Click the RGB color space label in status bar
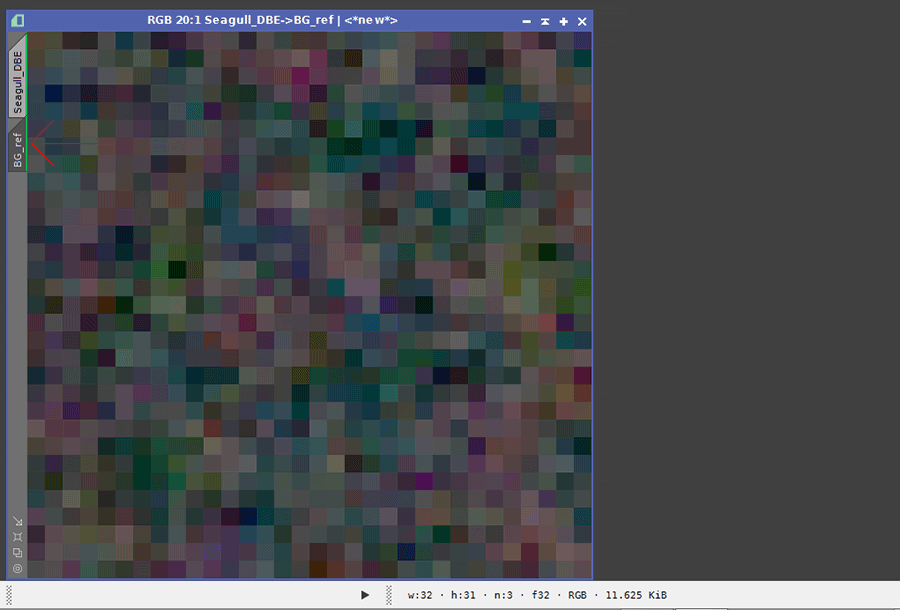 pos(577,595)
